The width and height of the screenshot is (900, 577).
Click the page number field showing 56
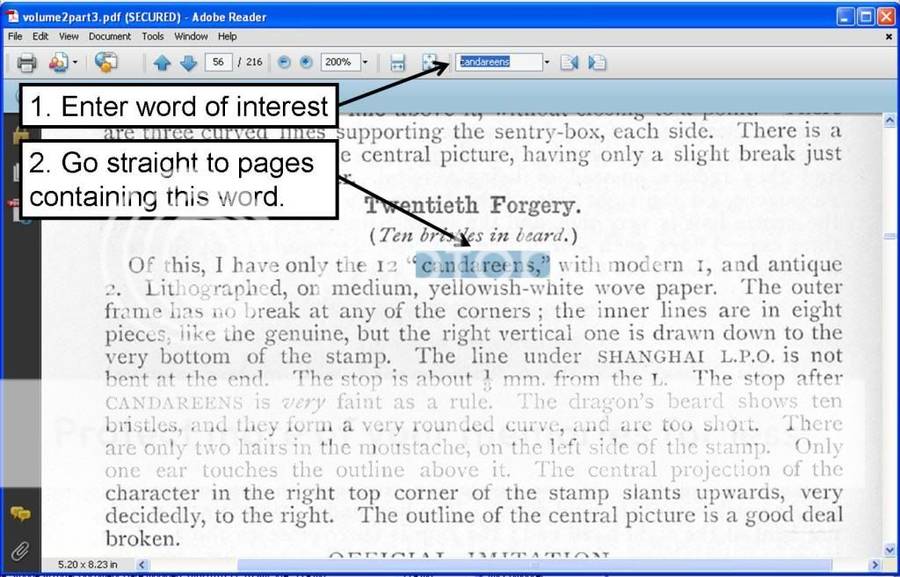[x=218, y=62]
